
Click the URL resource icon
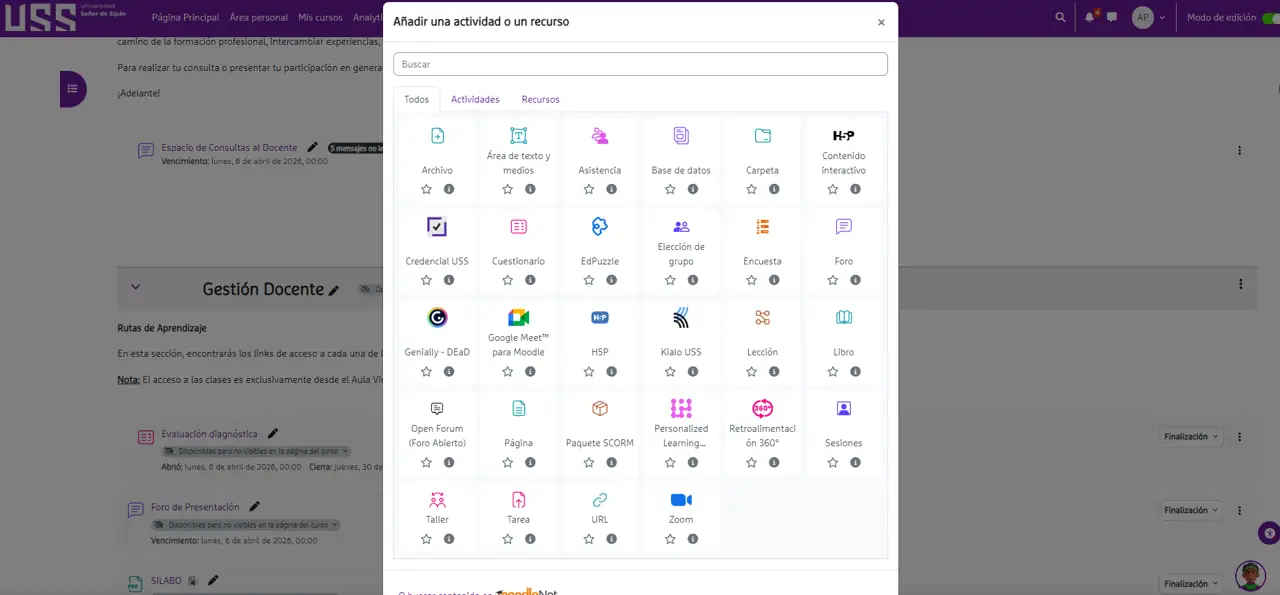coord(600,500)
